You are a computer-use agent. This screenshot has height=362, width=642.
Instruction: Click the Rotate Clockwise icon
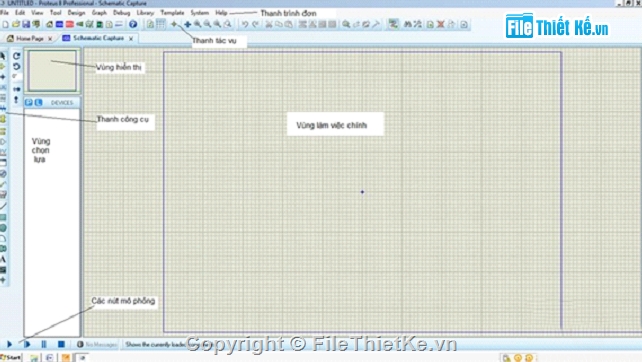tap(16, 56)
